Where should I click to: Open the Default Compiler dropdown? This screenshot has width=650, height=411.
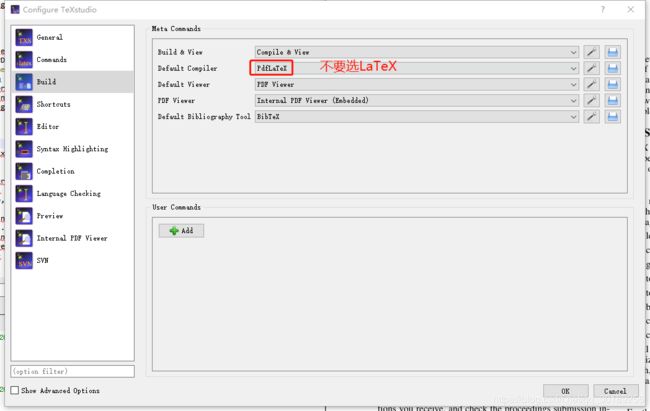[x=417, y=68]
